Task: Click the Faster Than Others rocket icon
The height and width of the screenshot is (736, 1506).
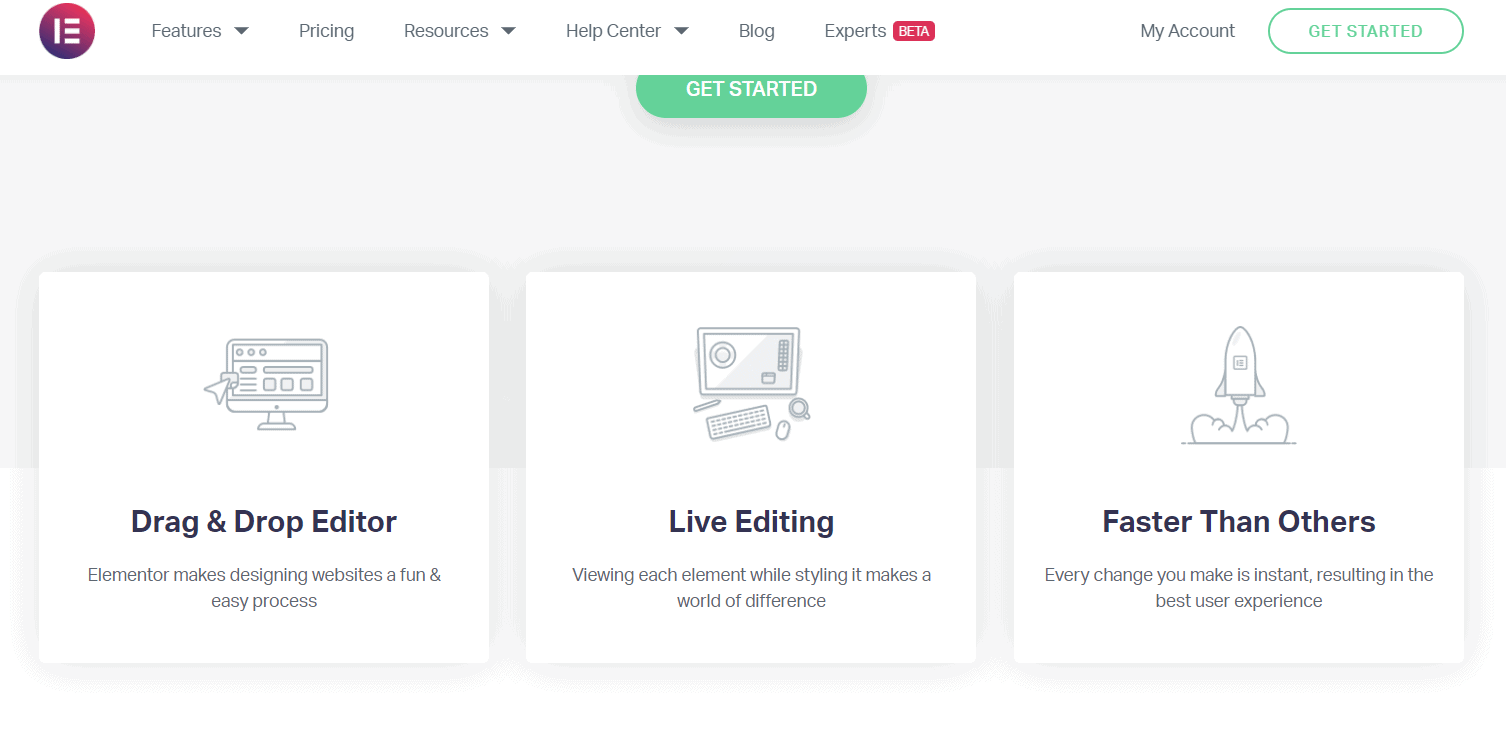Action: (x=1239, y=385)
